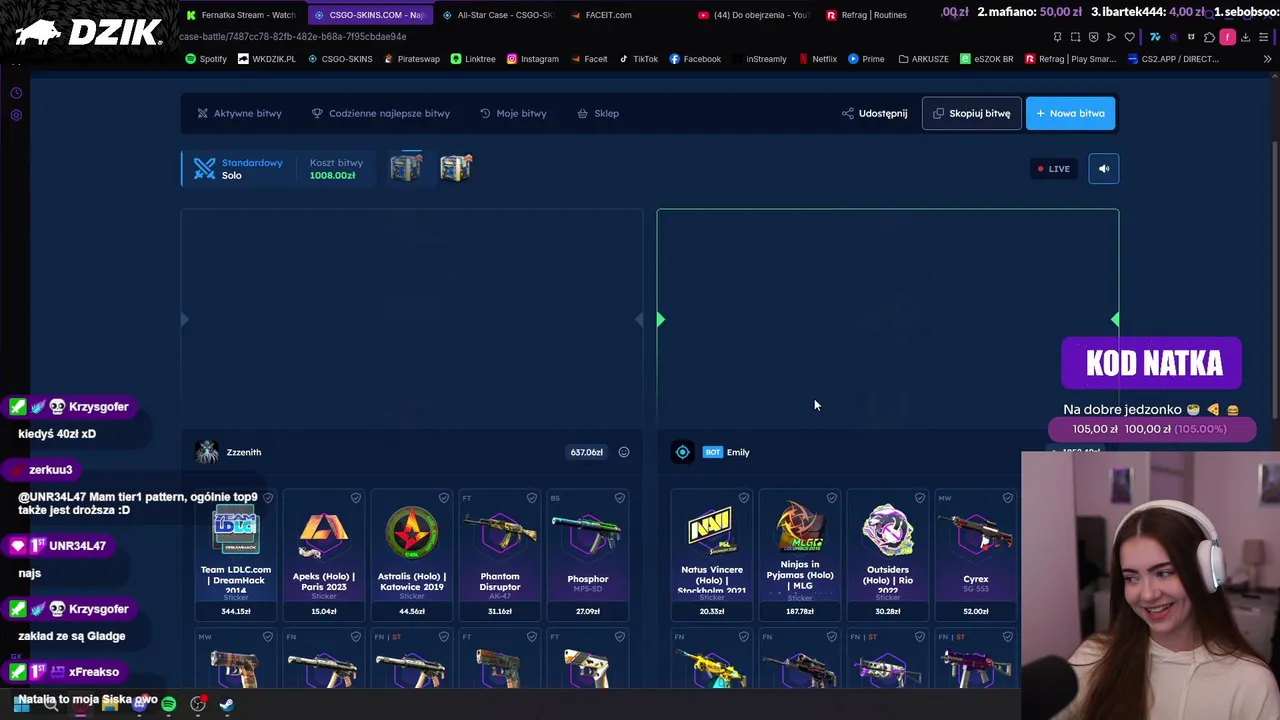Open OBS Studio from the Windows taskbar
The image size is (1280, 720).
tap(198, 705)
